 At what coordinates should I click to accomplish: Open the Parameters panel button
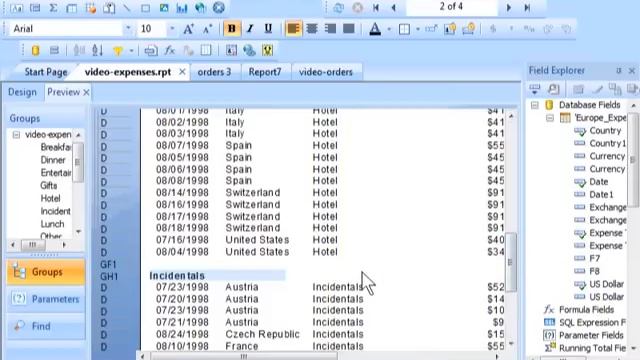[x=46, y=299]
